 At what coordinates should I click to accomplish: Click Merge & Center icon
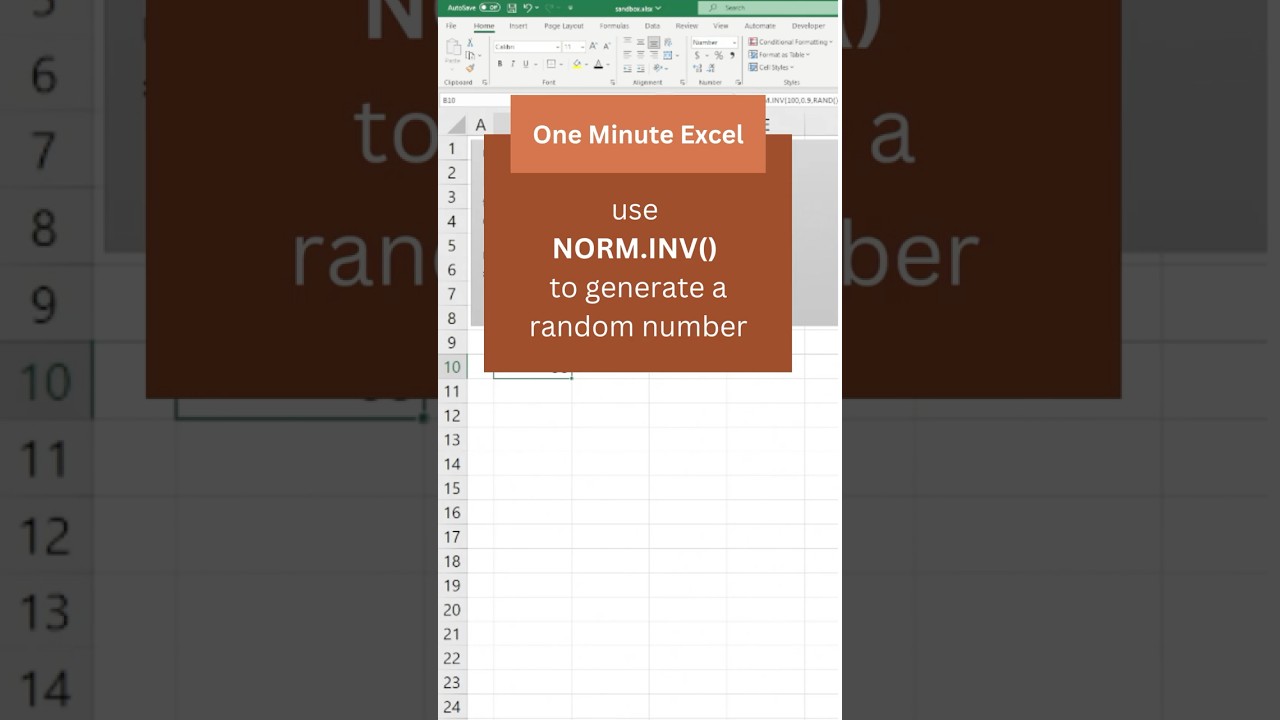[668, 55]
